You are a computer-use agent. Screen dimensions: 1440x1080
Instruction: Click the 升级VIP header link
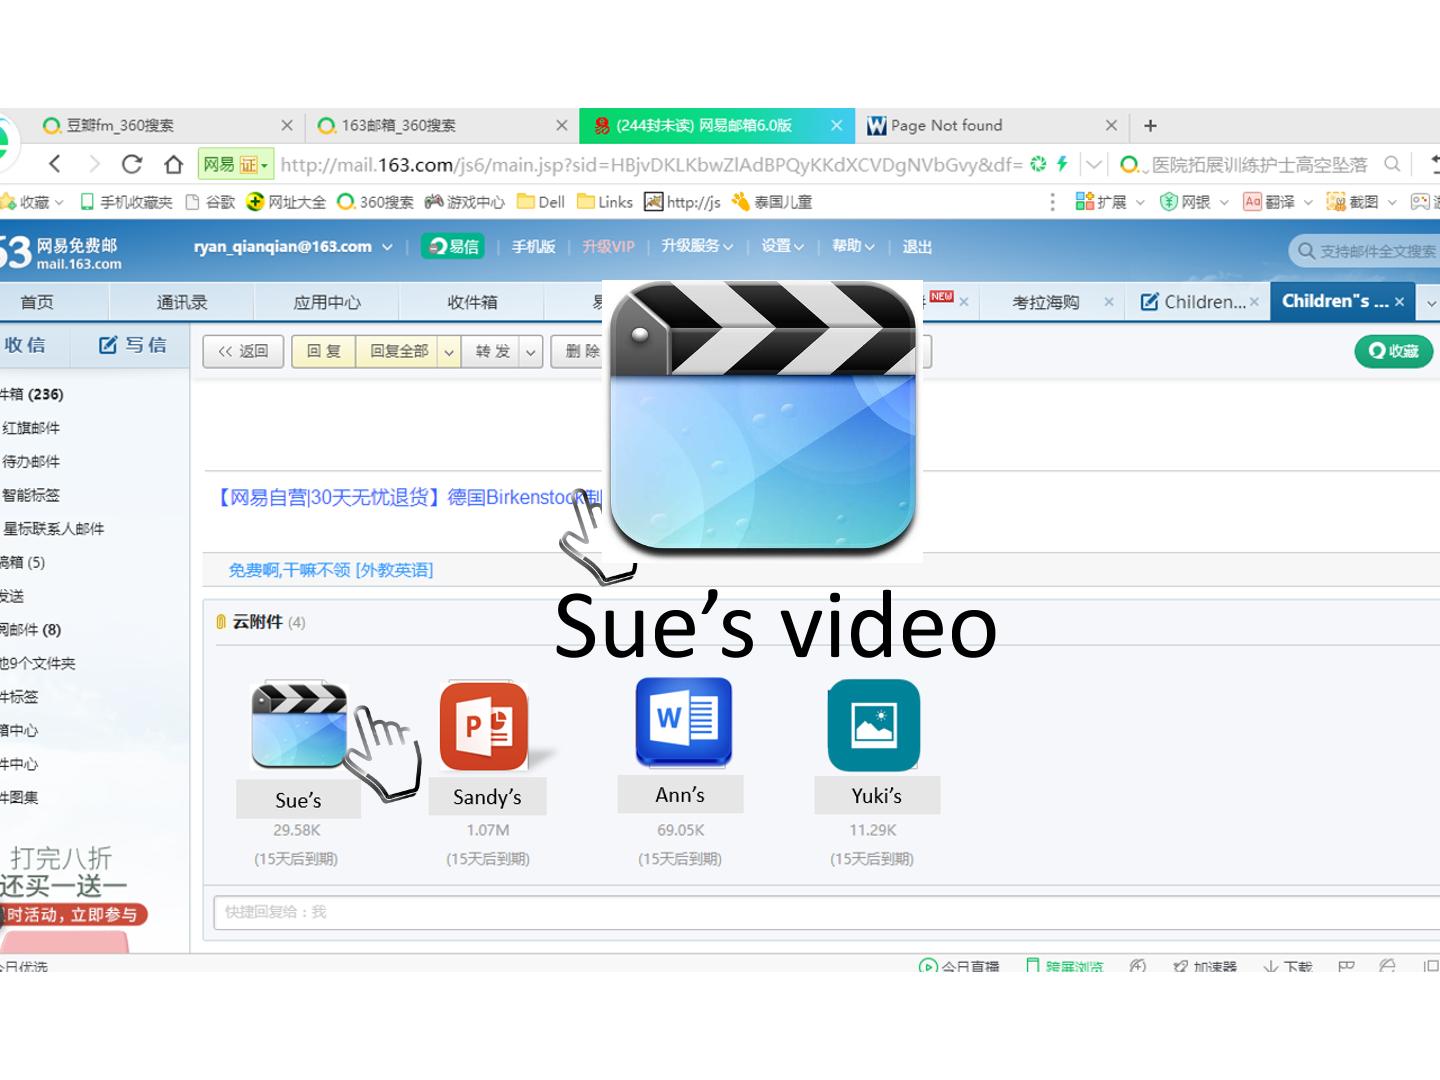608,247
